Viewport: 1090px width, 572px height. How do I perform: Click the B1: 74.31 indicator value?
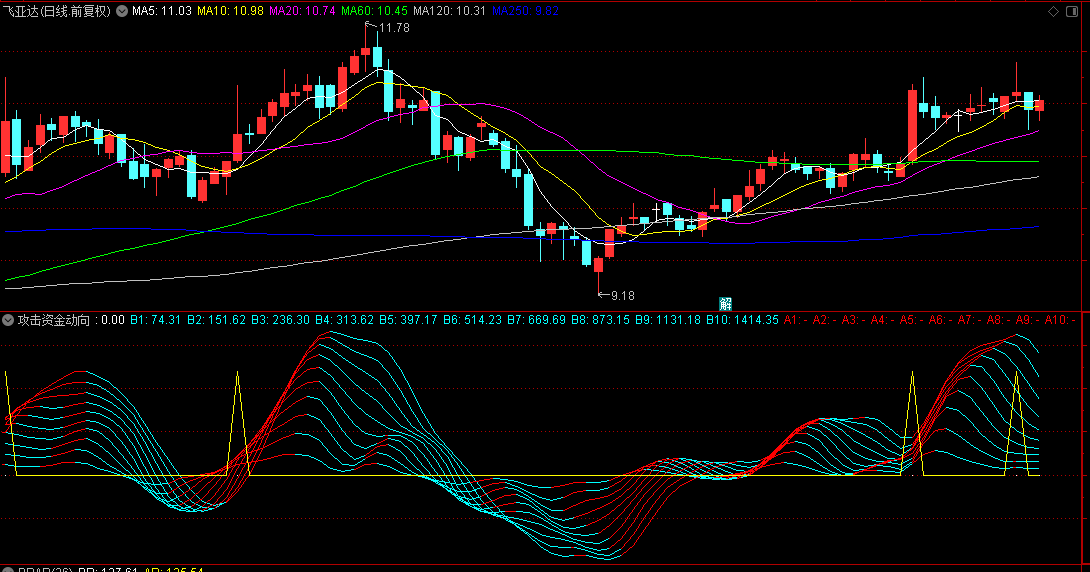click(x=156, y=320)
